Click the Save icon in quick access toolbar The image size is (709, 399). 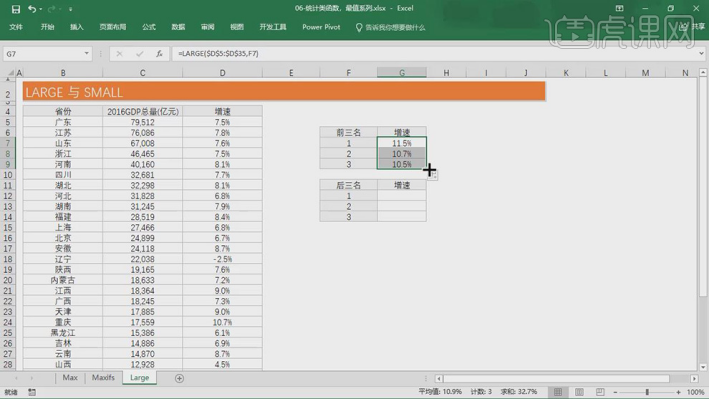click(x=16, y=9)
